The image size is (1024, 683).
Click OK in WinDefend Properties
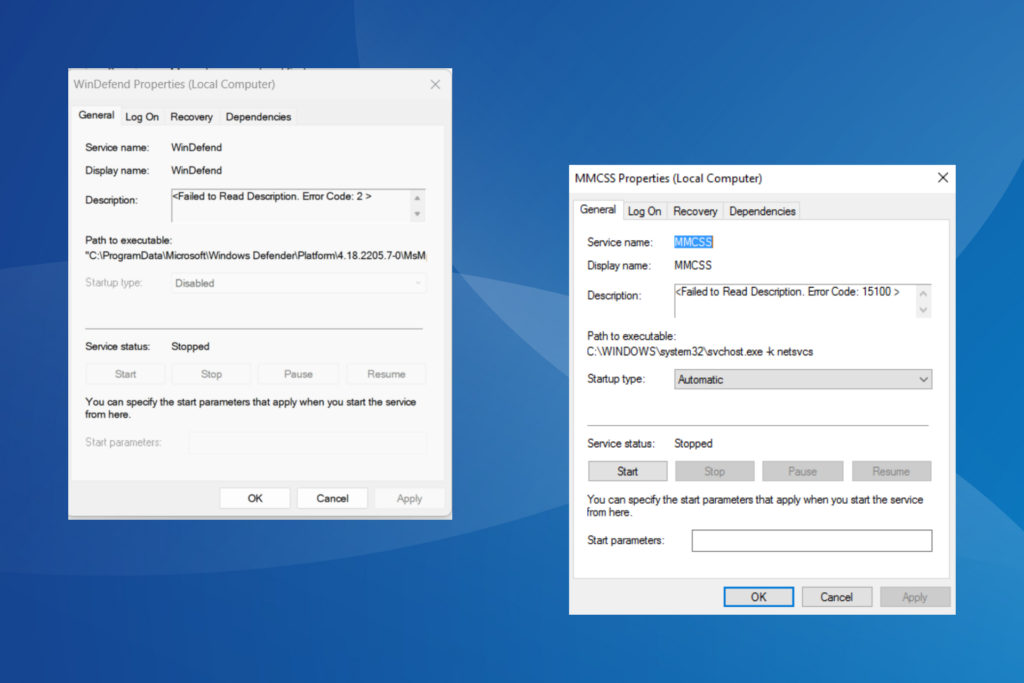255,498
